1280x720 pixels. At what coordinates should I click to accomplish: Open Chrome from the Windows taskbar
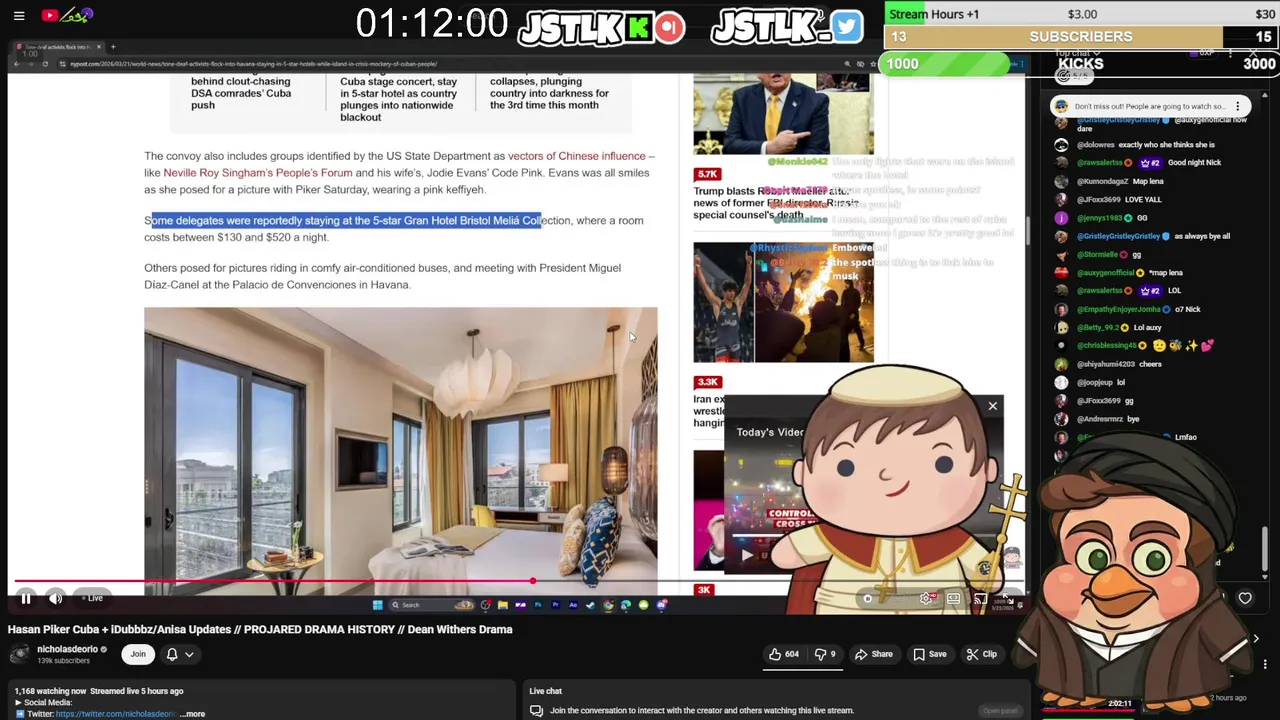point(608,605)
